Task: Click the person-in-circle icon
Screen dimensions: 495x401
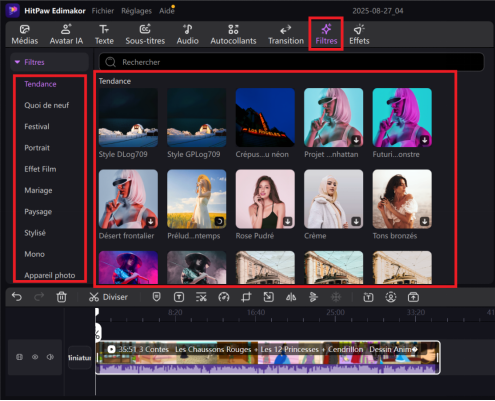Action: pos(391,297)
